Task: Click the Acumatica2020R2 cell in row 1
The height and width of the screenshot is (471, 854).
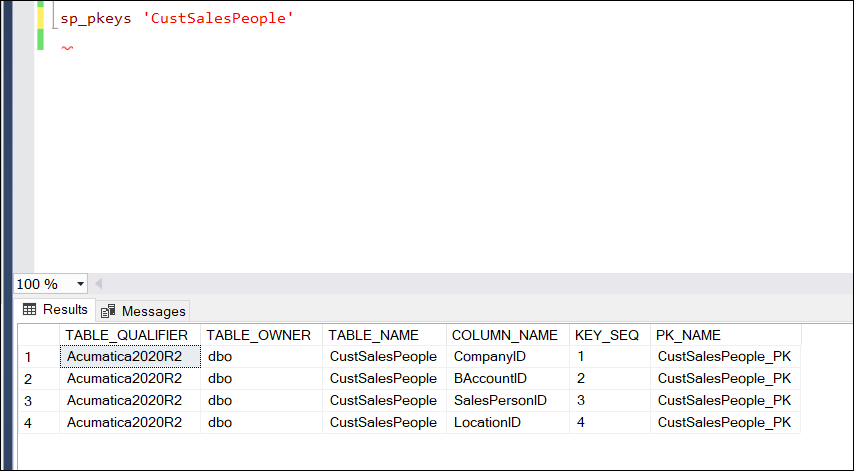Action: 124,357
